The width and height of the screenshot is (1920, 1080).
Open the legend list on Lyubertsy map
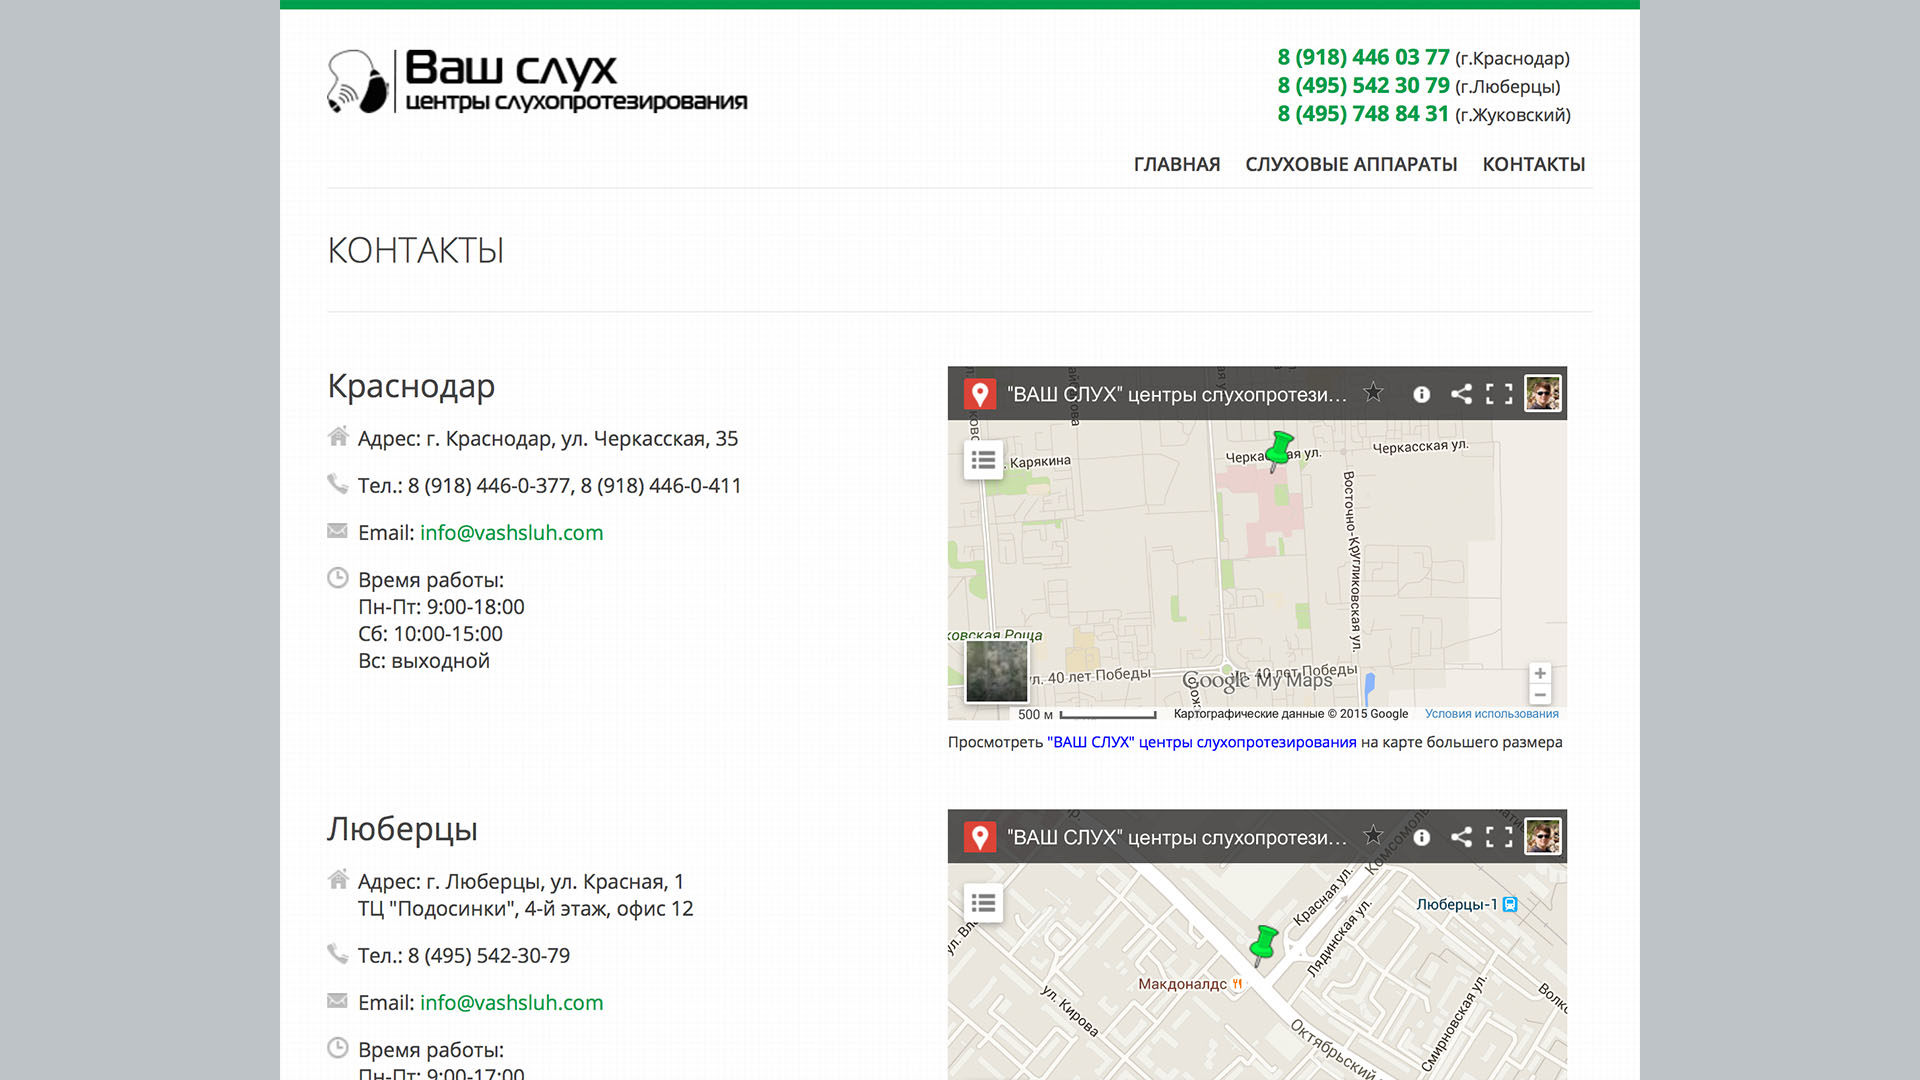[x=983, y=903]
